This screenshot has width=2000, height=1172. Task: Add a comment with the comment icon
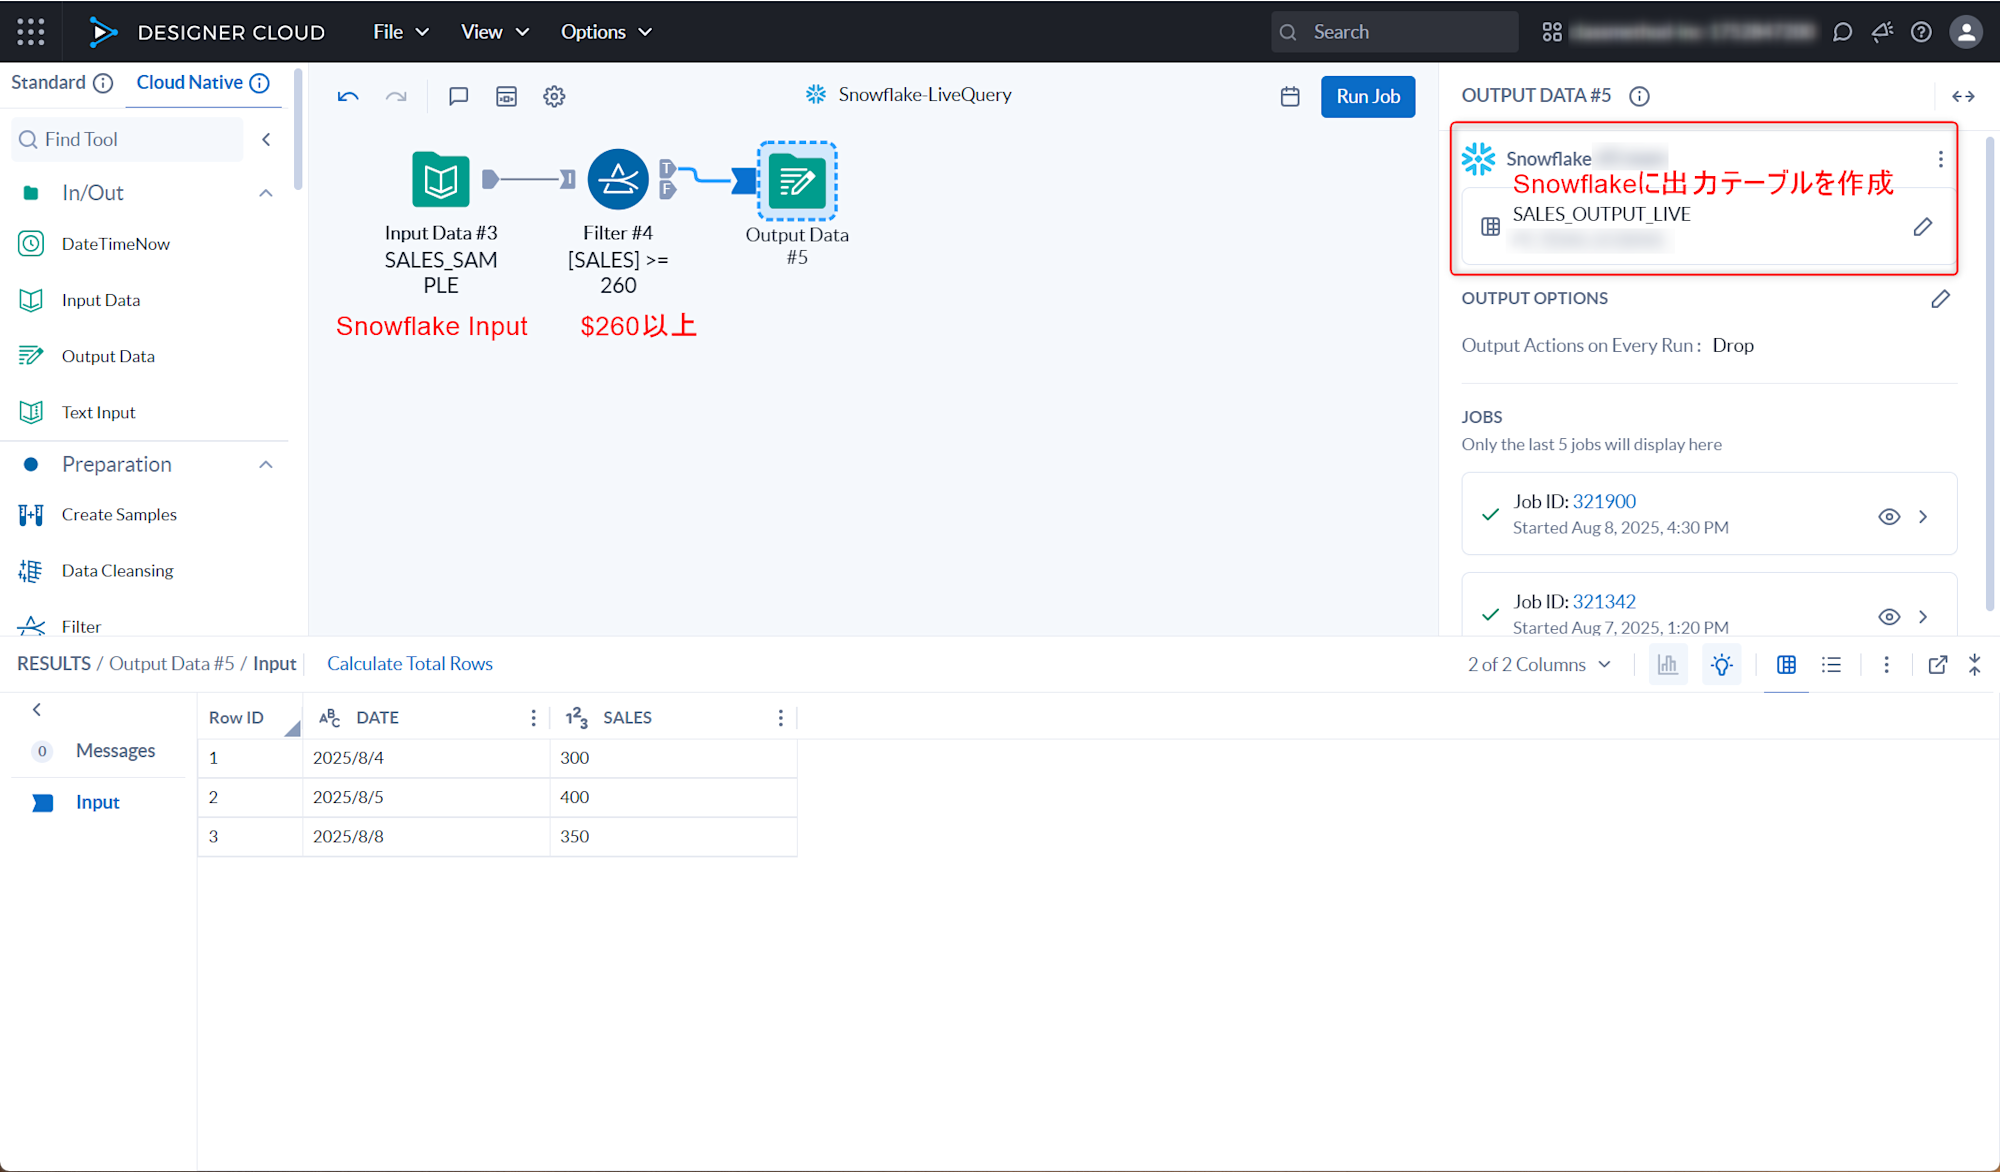[459, 97]
